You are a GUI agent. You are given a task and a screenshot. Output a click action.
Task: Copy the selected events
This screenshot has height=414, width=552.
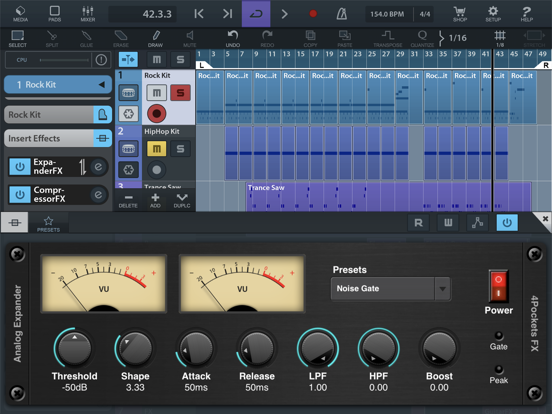[310, 39]
